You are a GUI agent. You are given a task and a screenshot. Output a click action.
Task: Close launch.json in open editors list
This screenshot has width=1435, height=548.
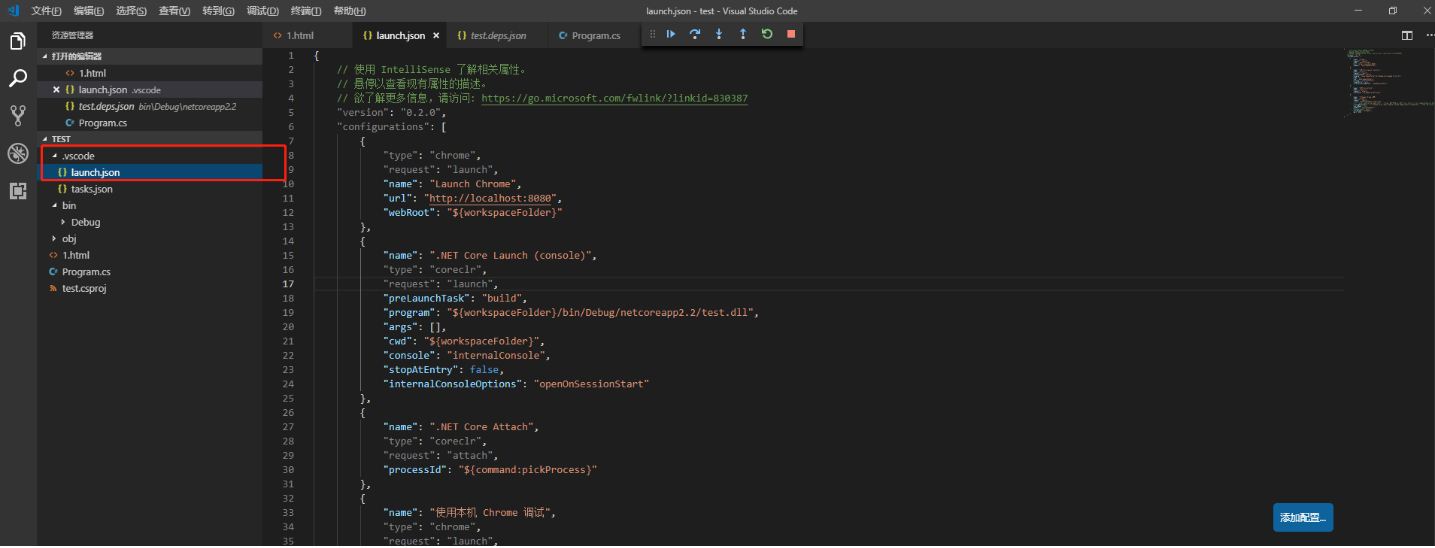pos(56,90)
